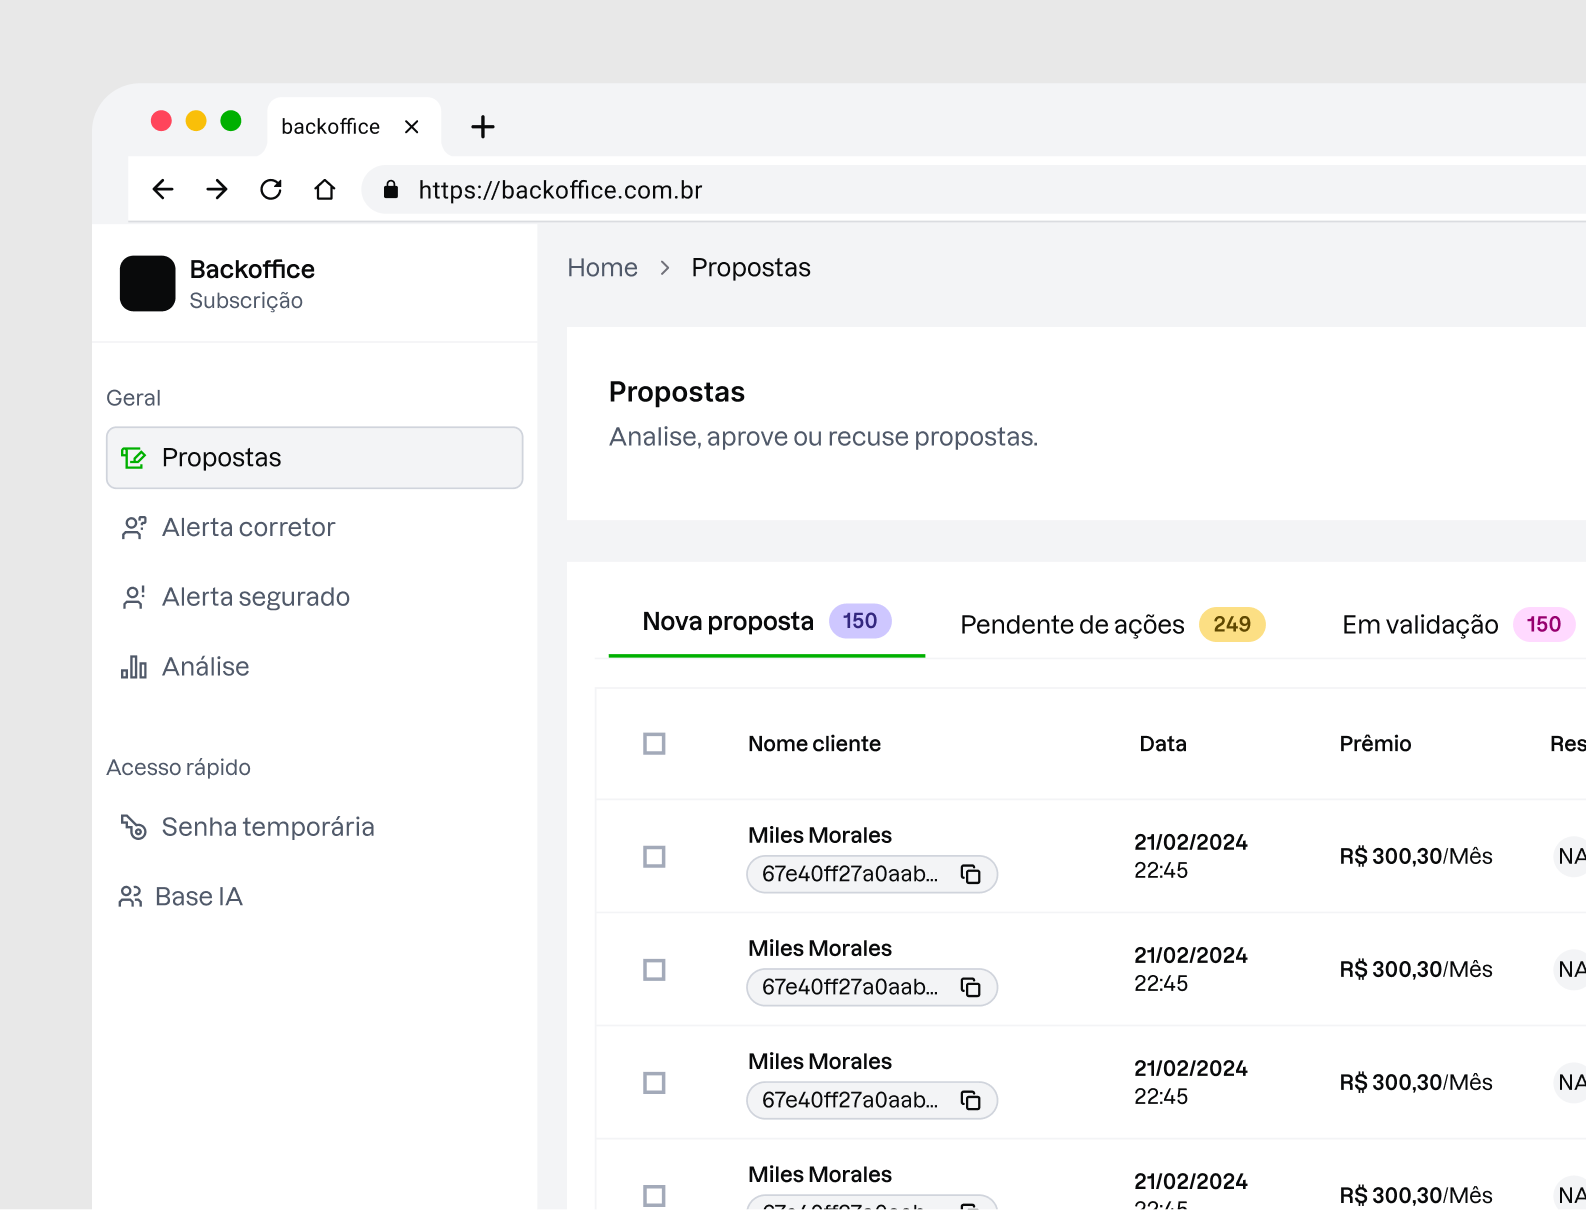Image resolution: width=1586 pixels, height=1210 pixels.
Task: Click the Propostas breadcrumb
Action: point(751,268)
